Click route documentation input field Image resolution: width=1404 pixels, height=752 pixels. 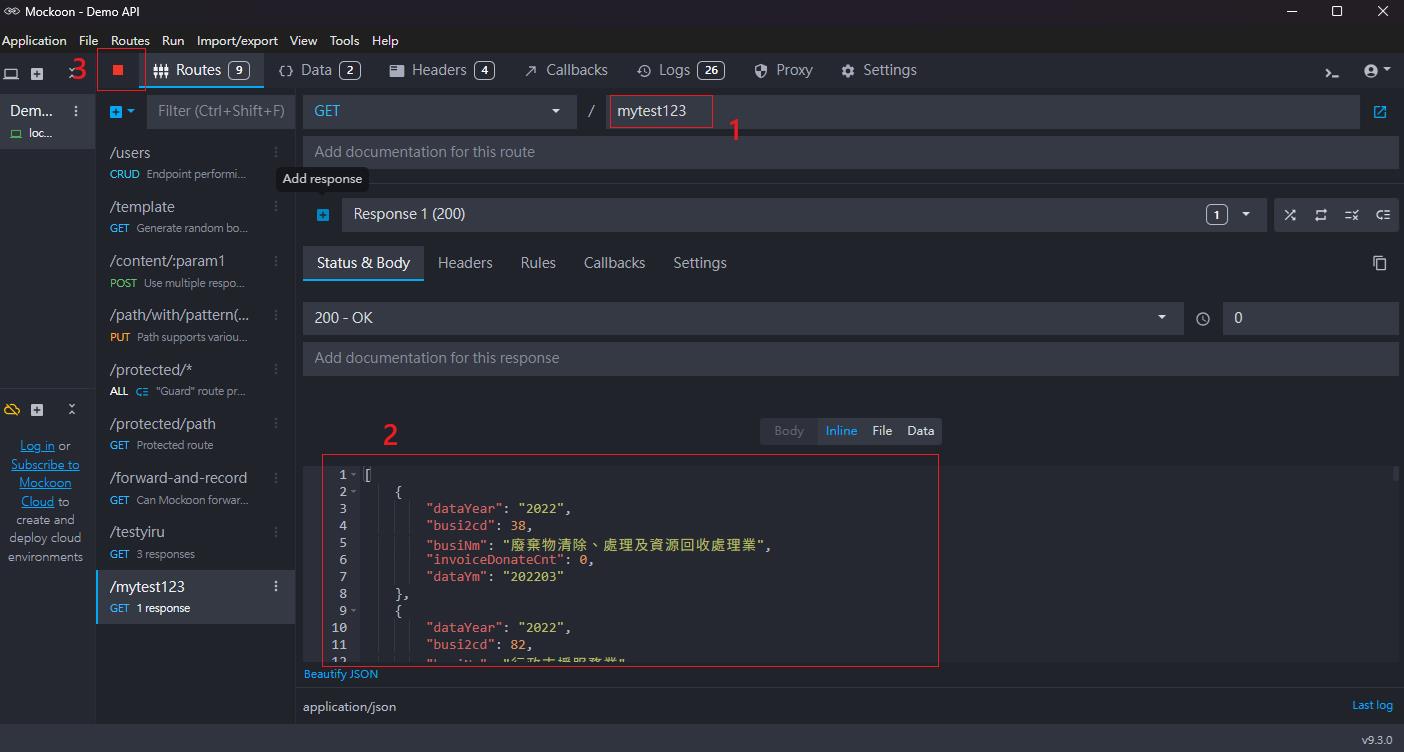click(850, 152)
